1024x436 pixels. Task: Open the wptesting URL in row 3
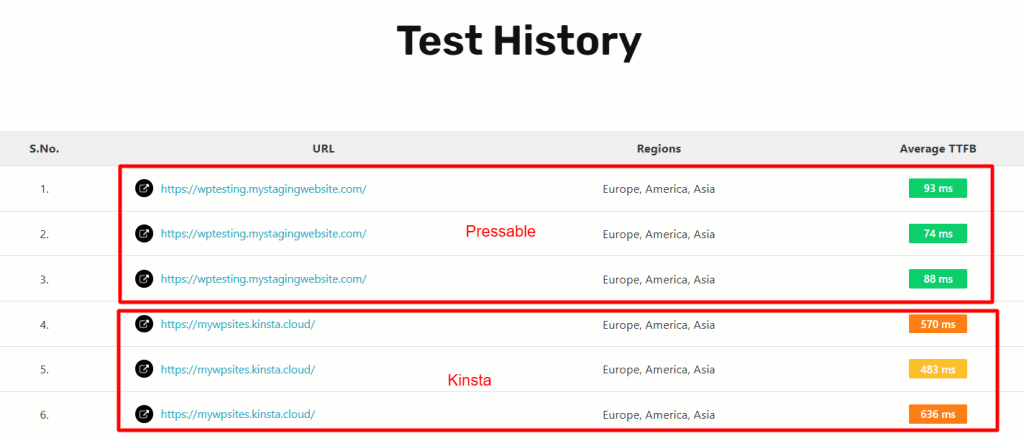click(263, 279)
